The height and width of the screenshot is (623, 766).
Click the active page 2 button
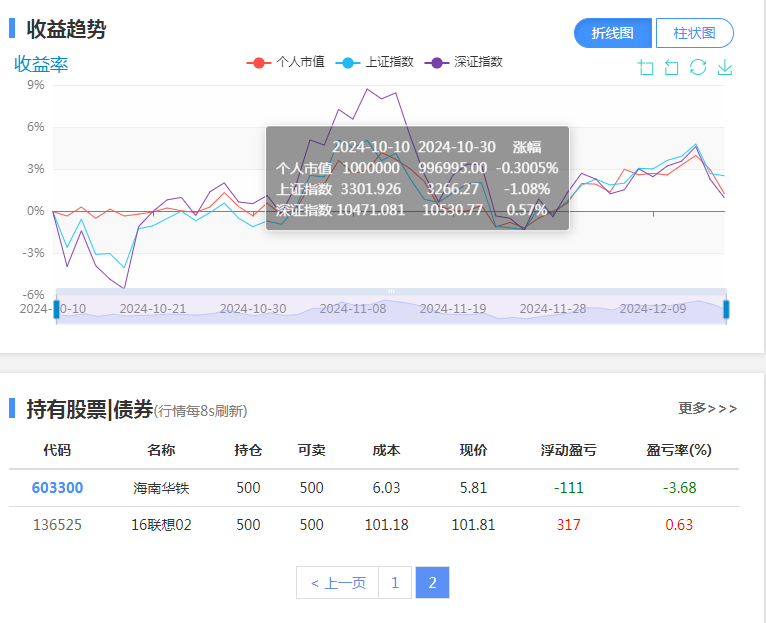pos(432,583)
